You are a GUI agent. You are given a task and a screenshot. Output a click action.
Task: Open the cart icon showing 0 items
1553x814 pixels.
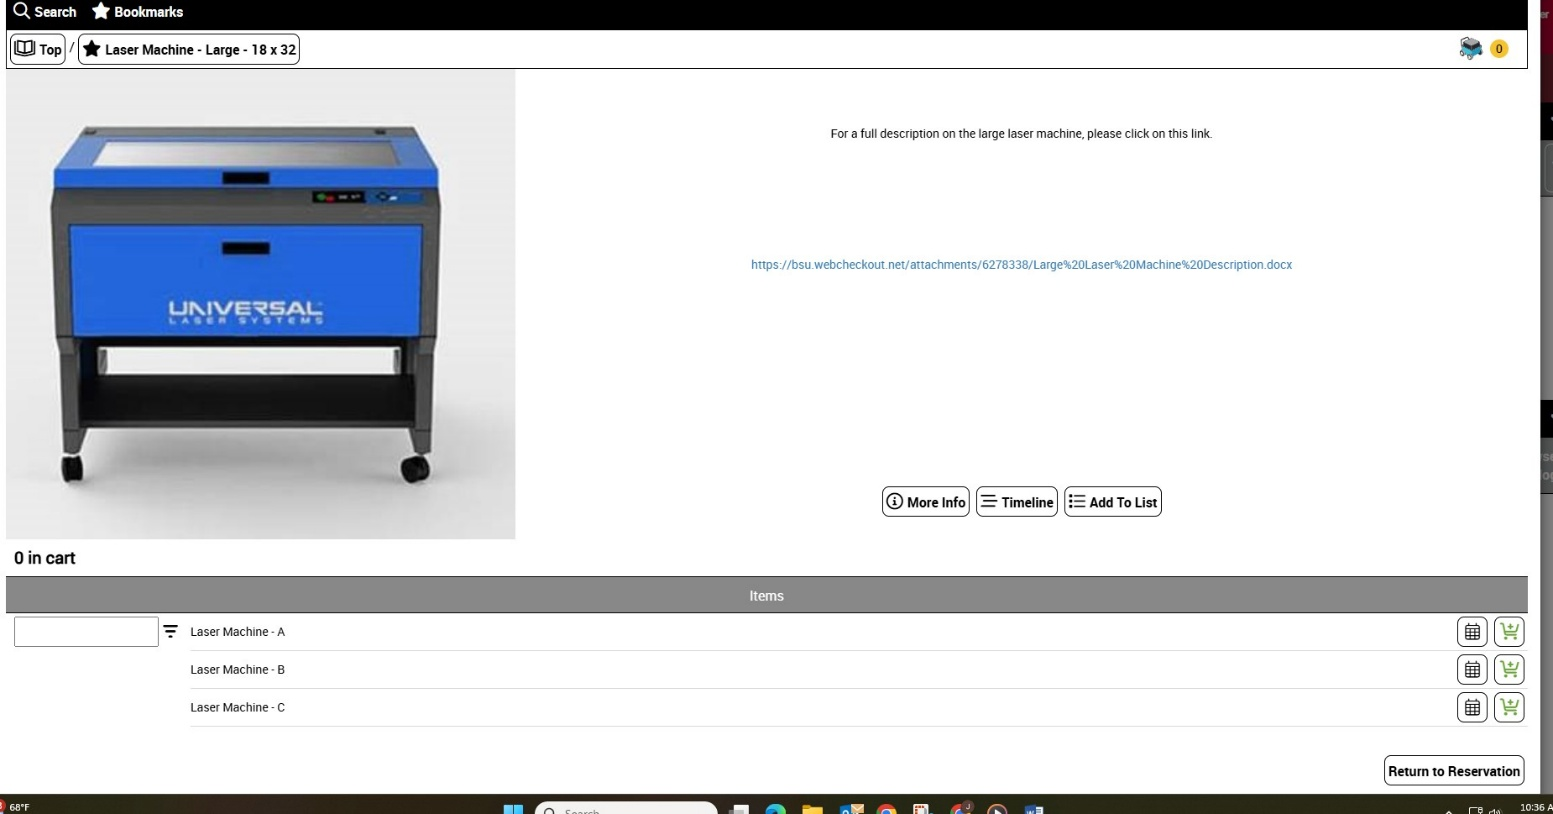coord(1470,48)
